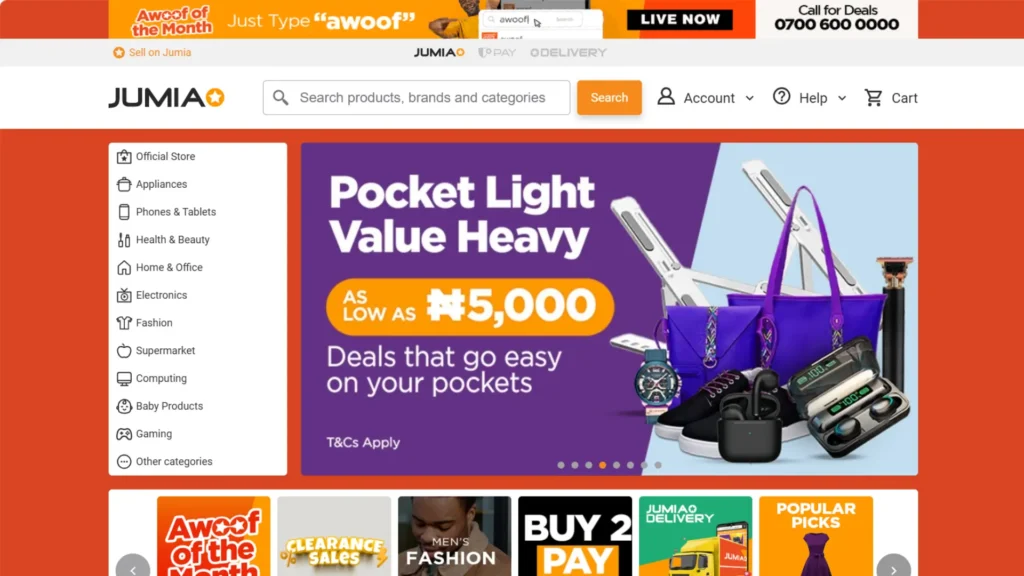The width and height of the screenshot is (1024, 576).
Task: Open the Gaming controller icon category
Action: coord(123,434)
